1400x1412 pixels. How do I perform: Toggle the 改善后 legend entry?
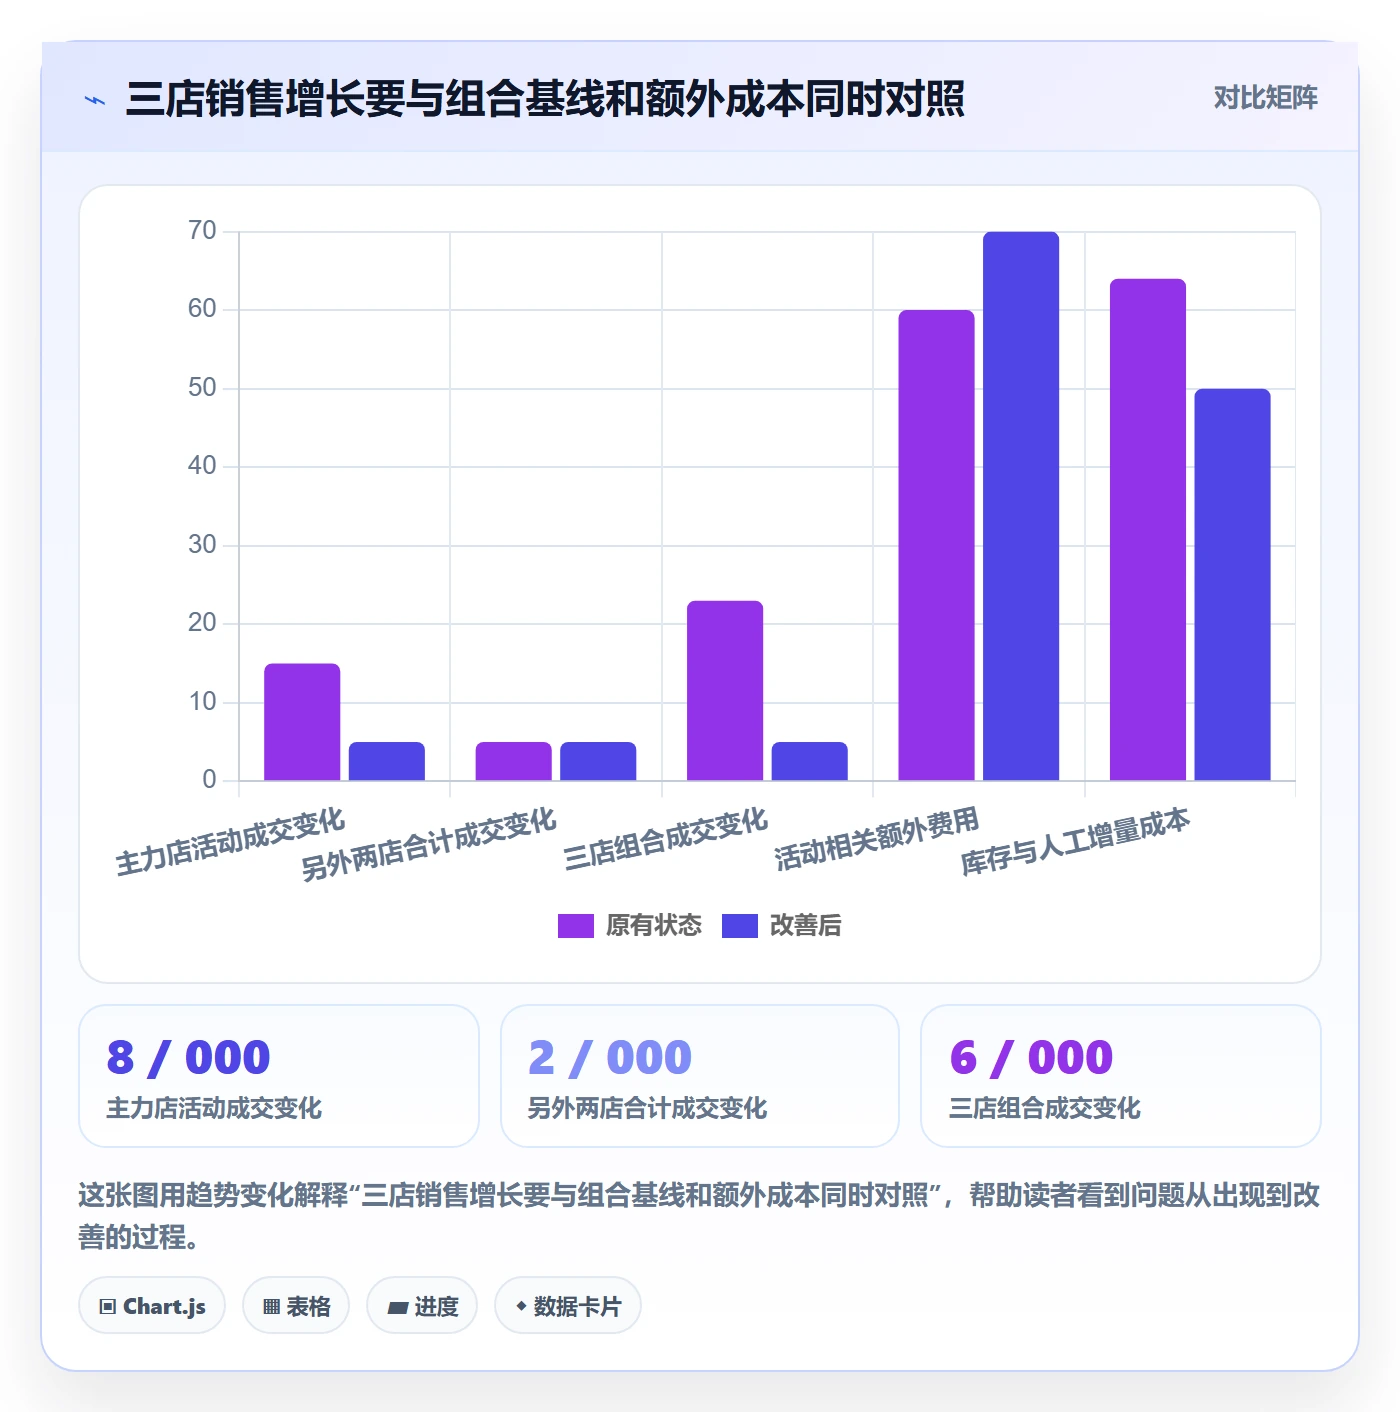click(x=781, y=926)
